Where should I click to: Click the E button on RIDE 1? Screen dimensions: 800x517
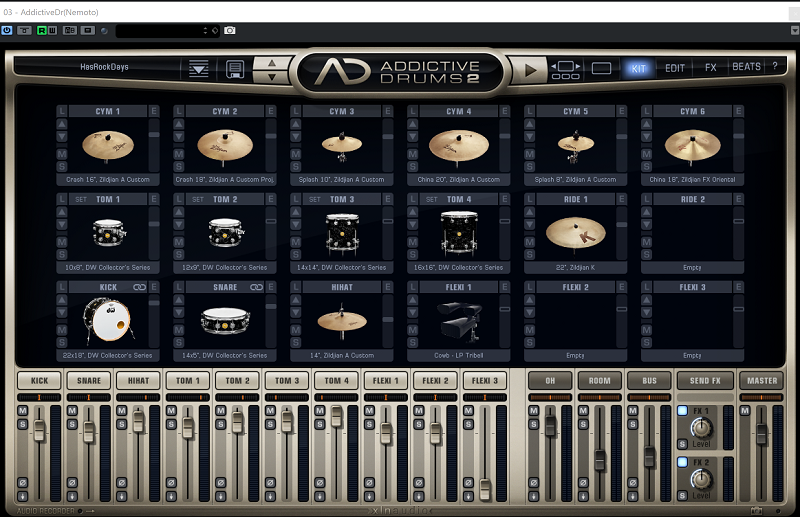tap(621, 199)
